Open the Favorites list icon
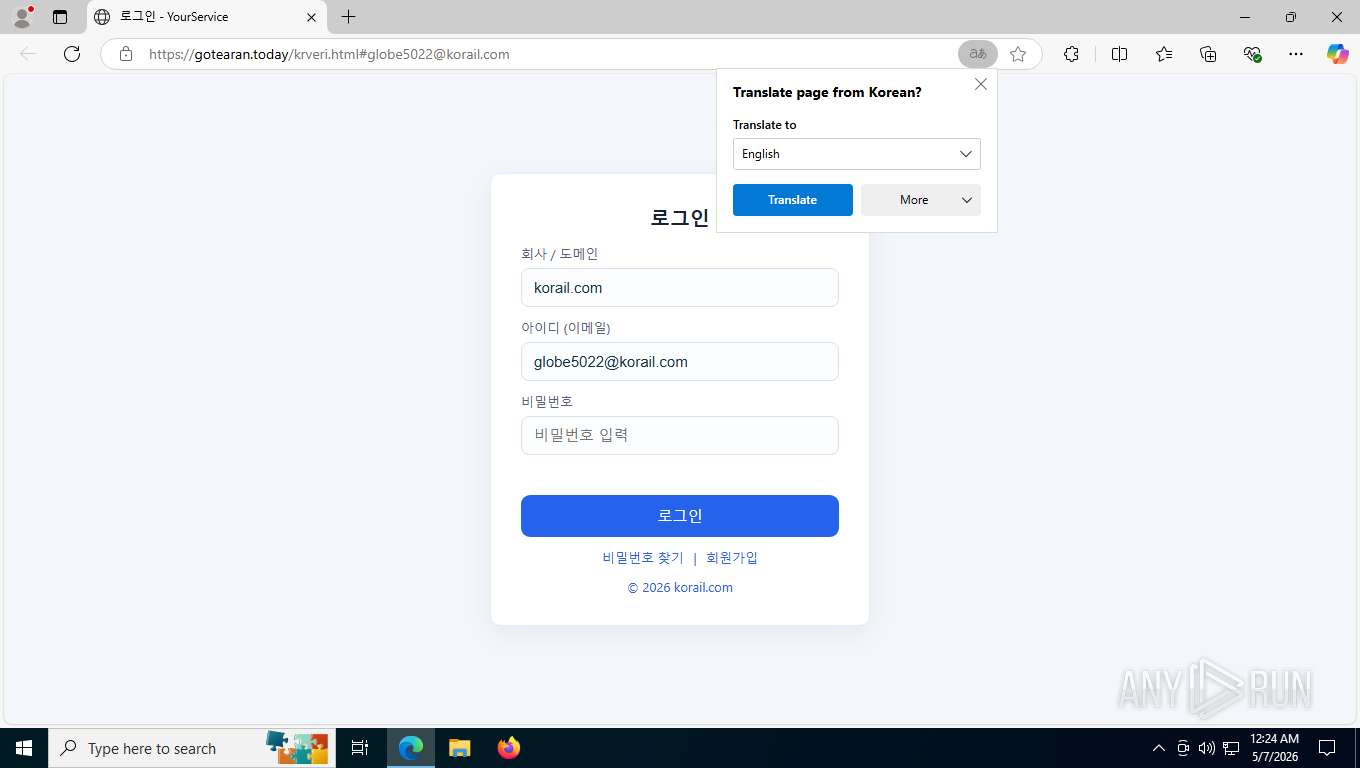 coord(1164,54)
